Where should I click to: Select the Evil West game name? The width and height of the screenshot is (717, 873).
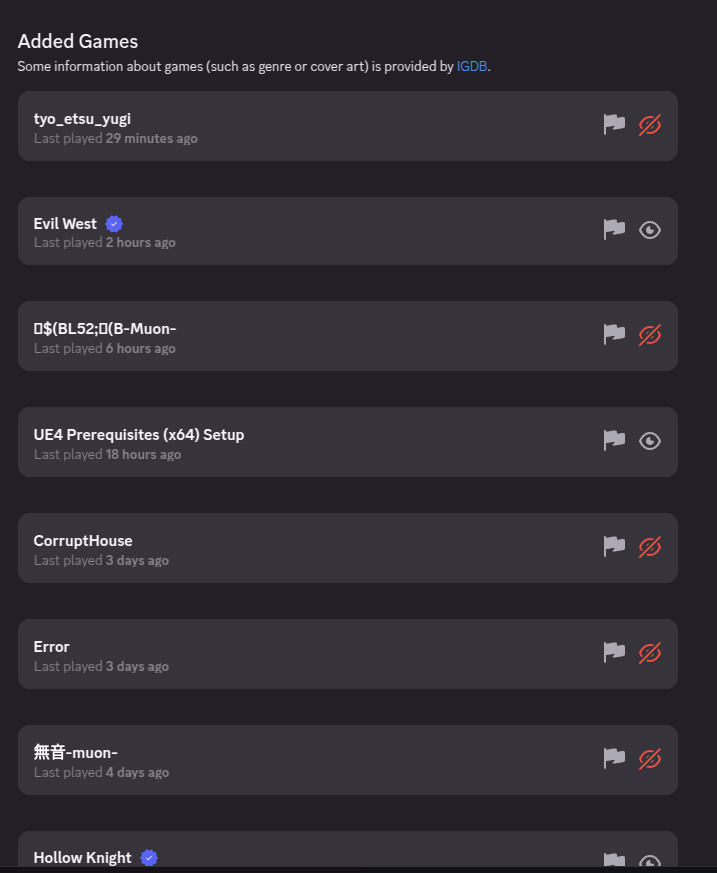pyautogui.click(x=65, y=224)
